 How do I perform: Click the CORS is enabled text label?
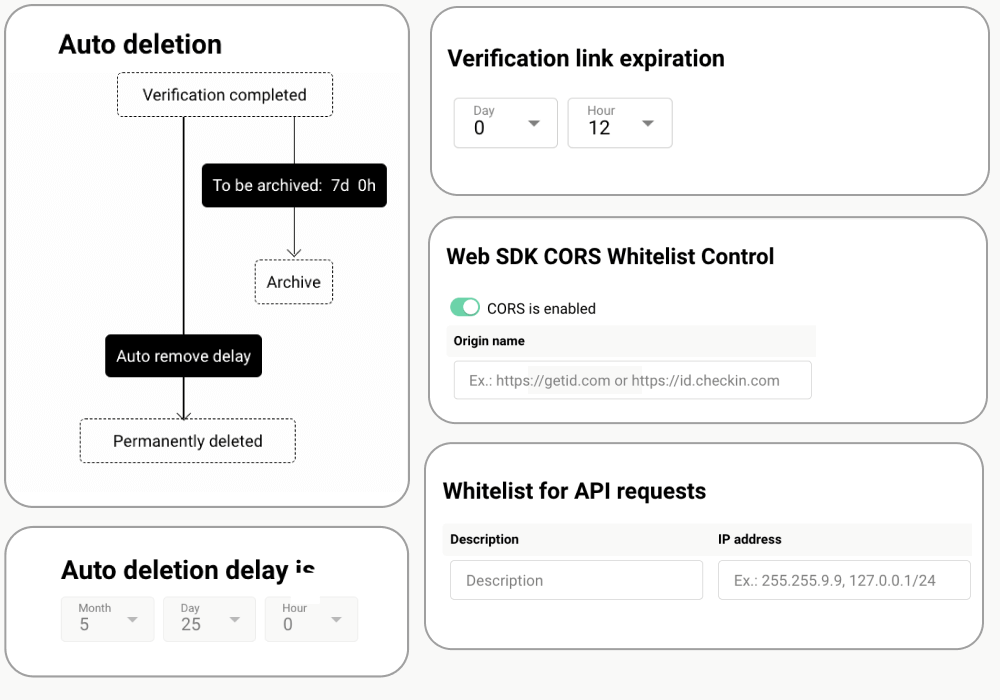pos(541,308)
